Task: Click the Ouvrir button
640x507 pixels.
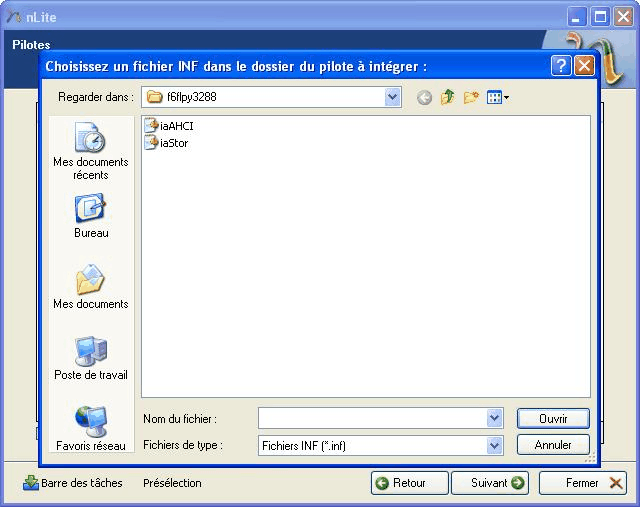Action: (553, 418)
